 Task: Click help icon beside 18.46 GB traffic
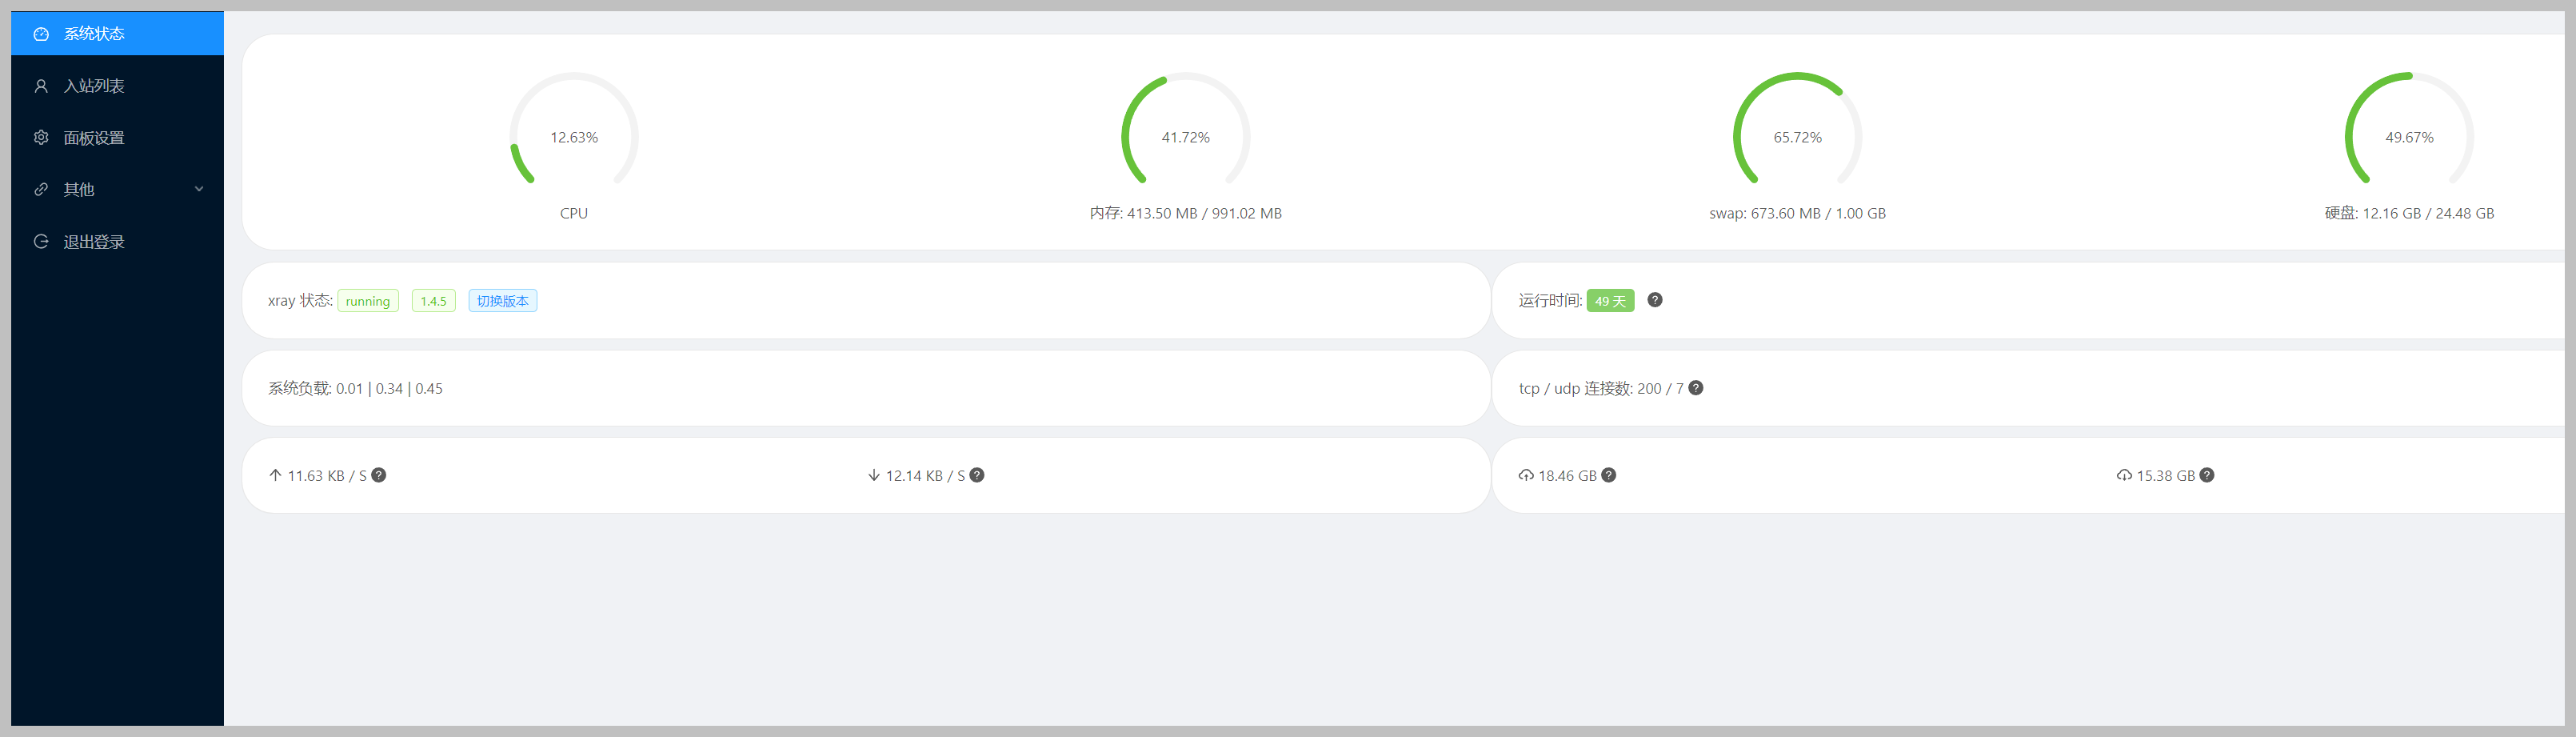point(1608,475)
